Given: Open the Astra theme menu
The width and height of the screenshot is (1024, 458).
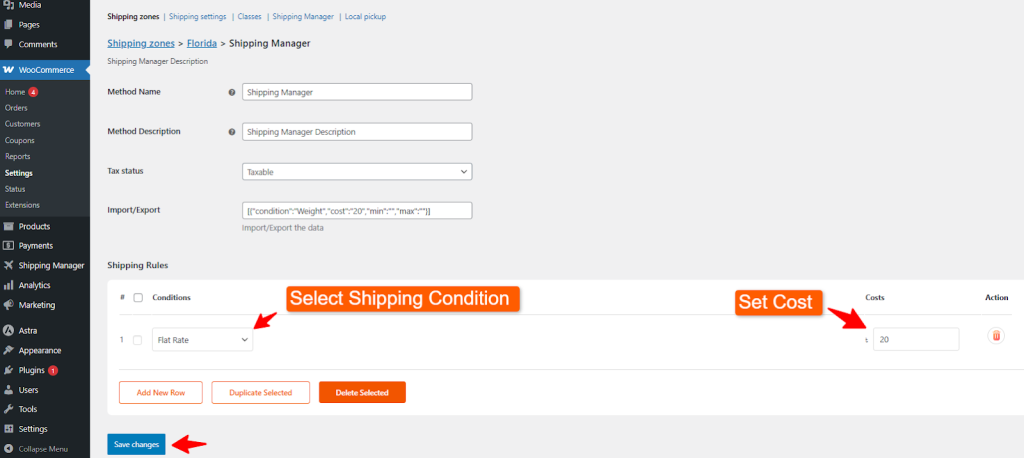Looking at the screenshot, I should [29, 330].
